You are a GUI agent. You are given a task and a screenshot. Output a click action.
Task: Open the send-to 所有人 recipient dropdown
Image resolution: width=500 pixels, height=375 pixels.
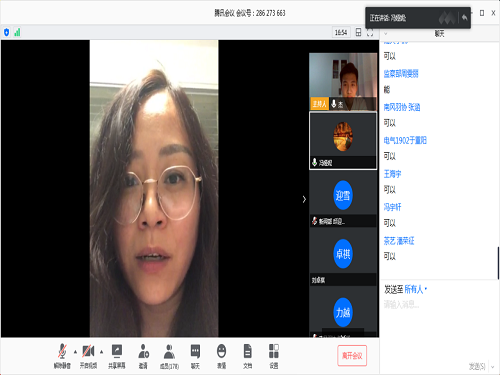point(415,289)
